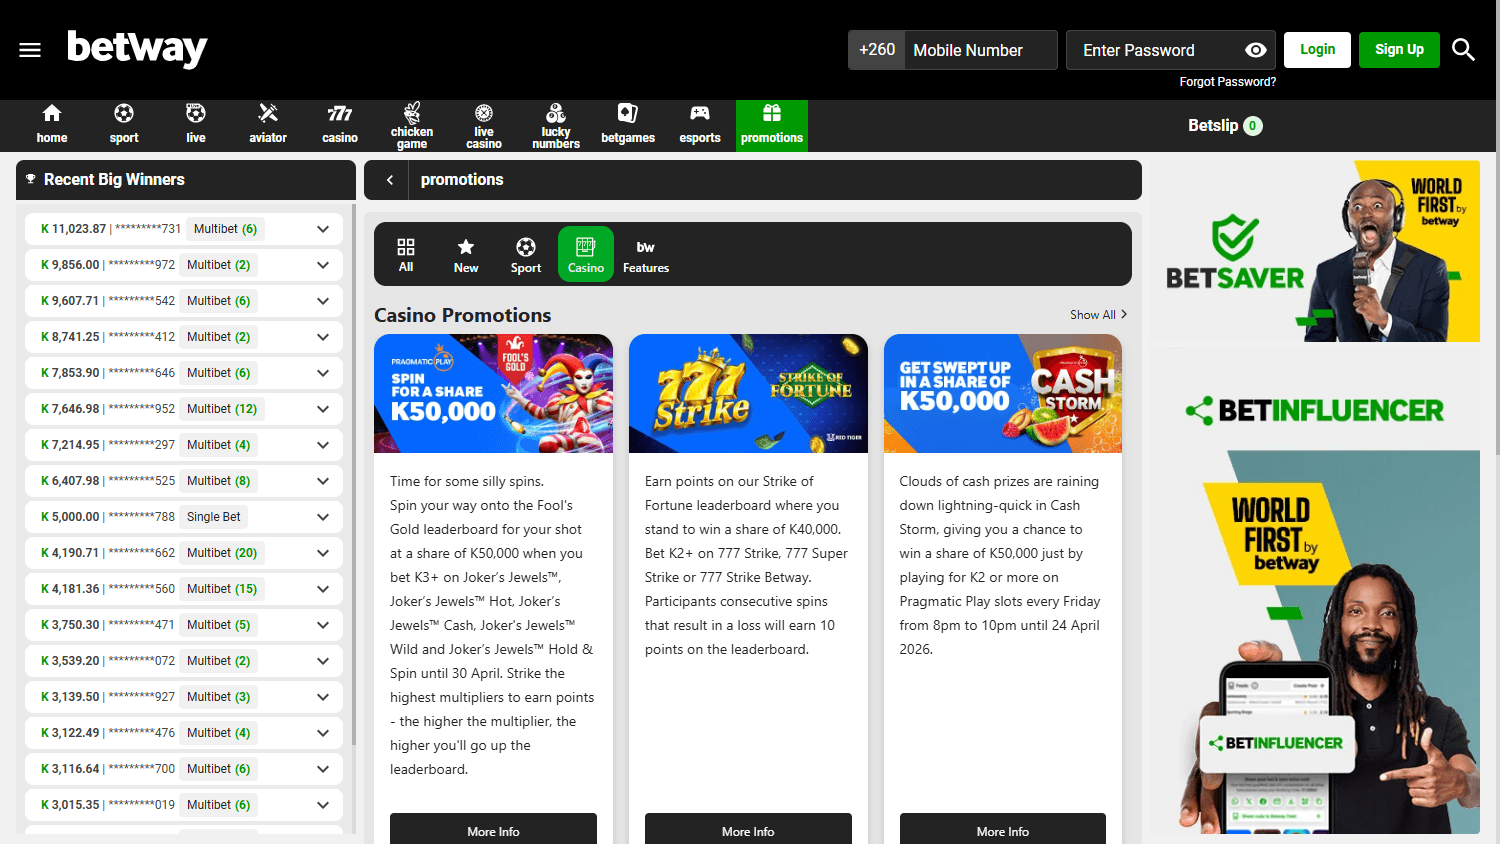Focus the Mobile Number field
This screenshot has width=1500, height=844.
tap(980, 50)
